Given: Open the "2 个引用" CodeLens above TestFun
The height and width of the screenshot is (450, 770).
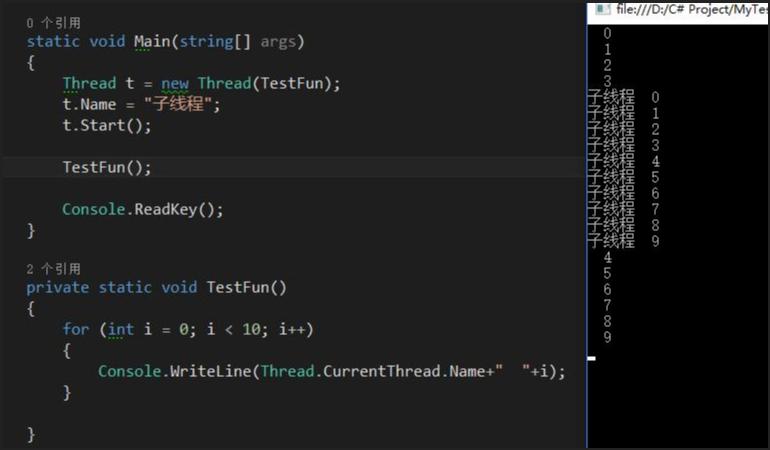Looking at the screenshot, I should tap(54, 269).
